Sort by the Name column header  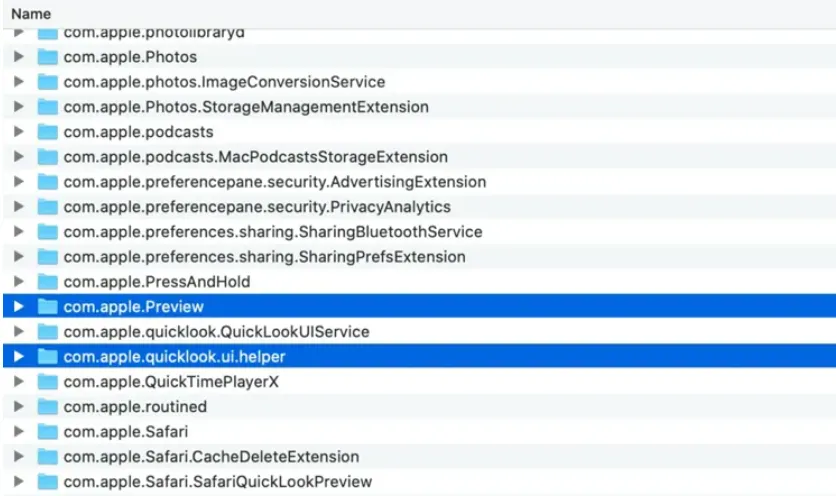[31, 14]
